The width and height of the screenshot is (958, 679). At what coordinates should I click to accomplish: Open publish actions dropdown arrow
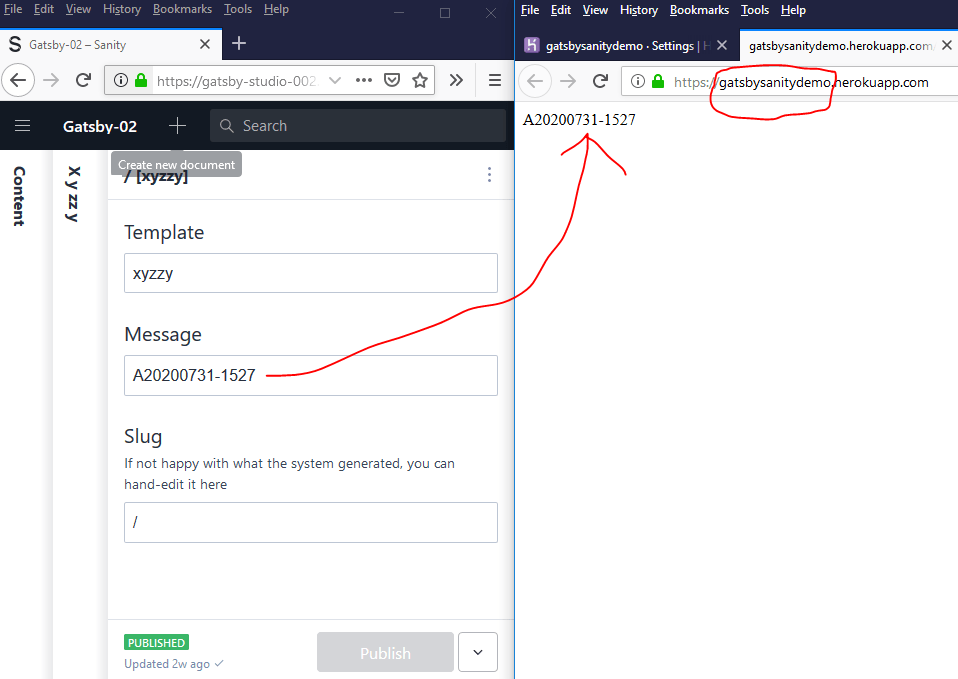[478, 652]
